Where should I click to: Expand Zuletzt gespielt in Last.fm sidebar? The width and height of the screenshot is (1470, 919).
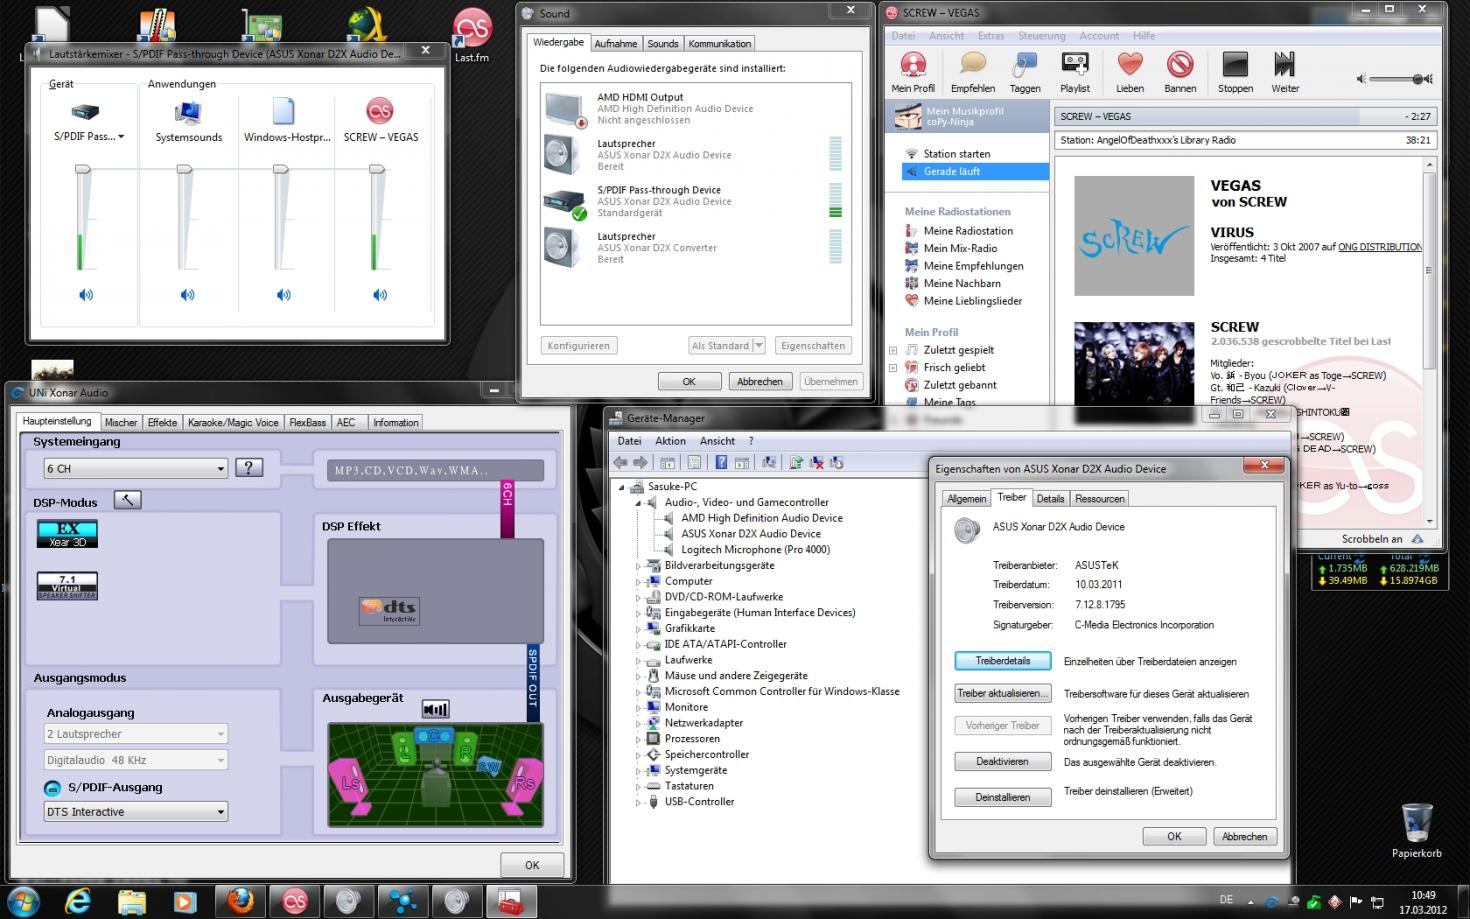point(893,350)
